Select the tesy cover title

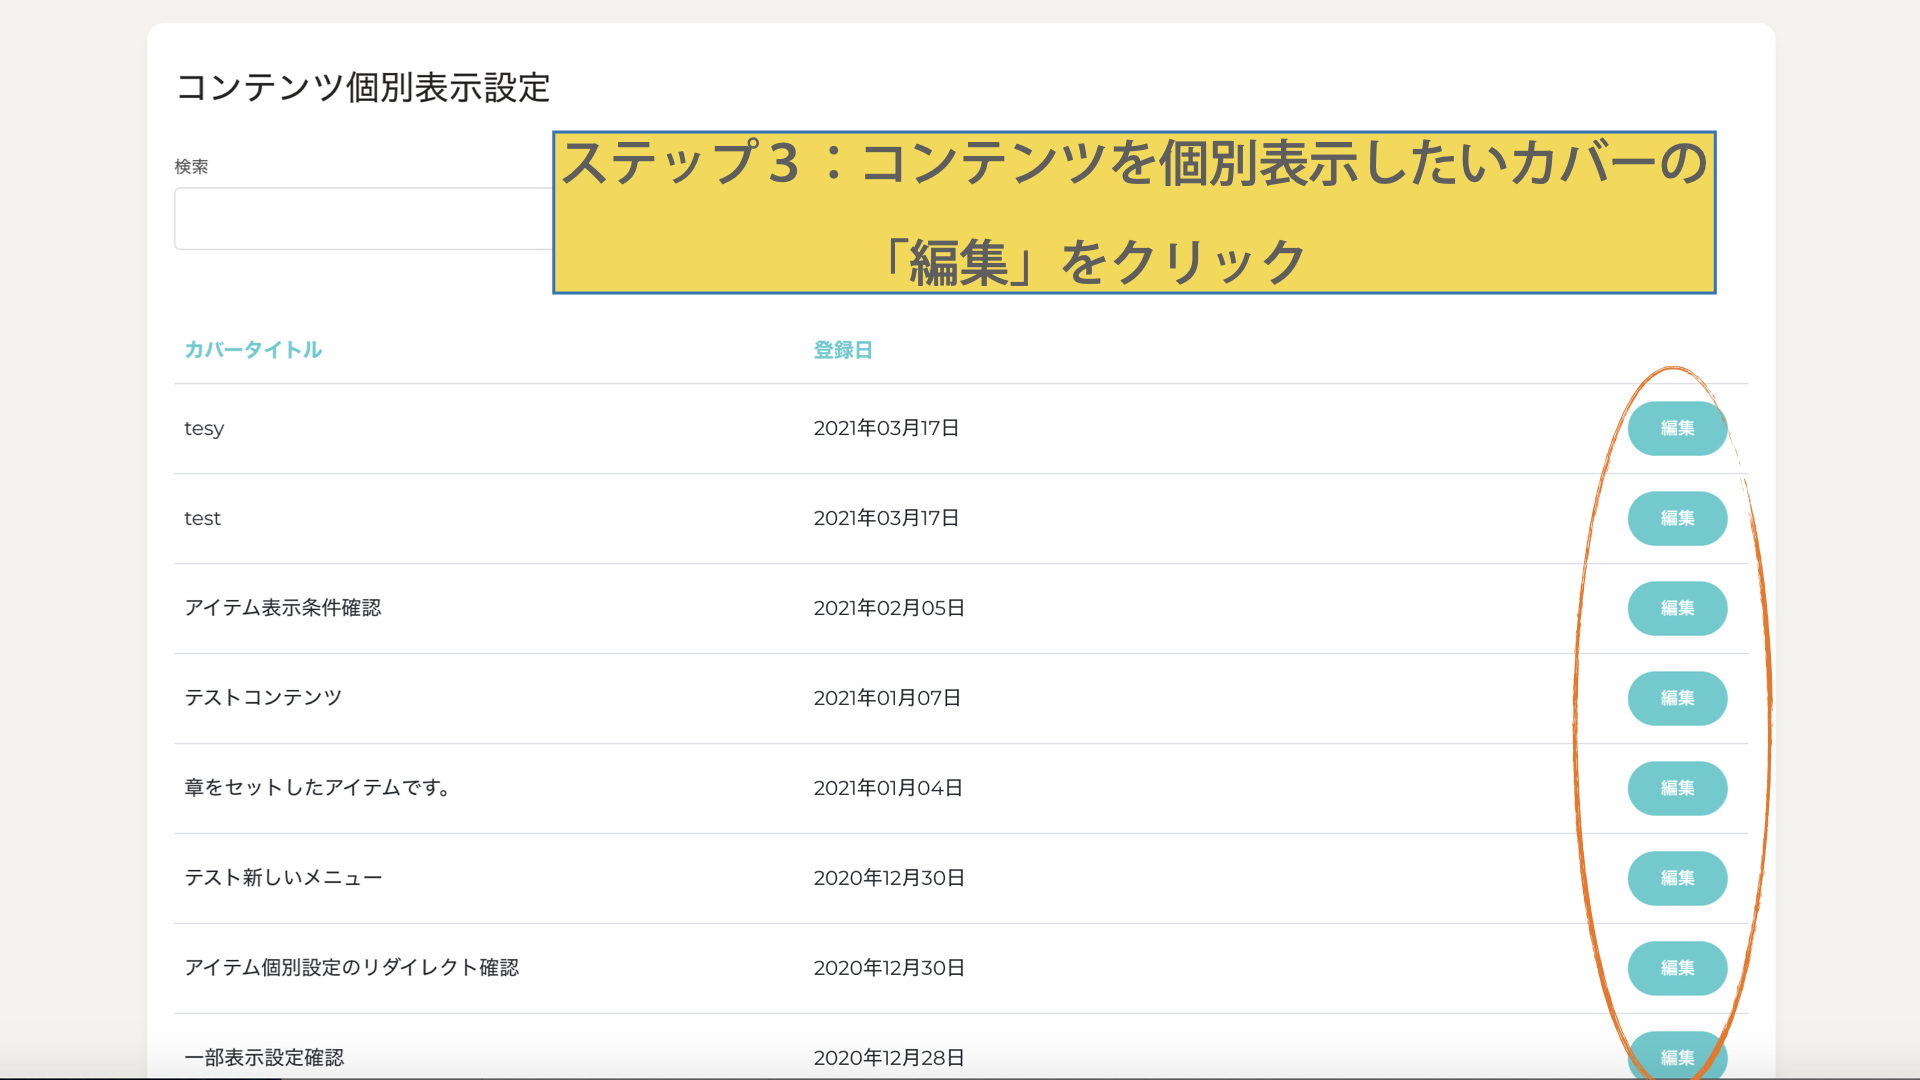coord(204,428)
